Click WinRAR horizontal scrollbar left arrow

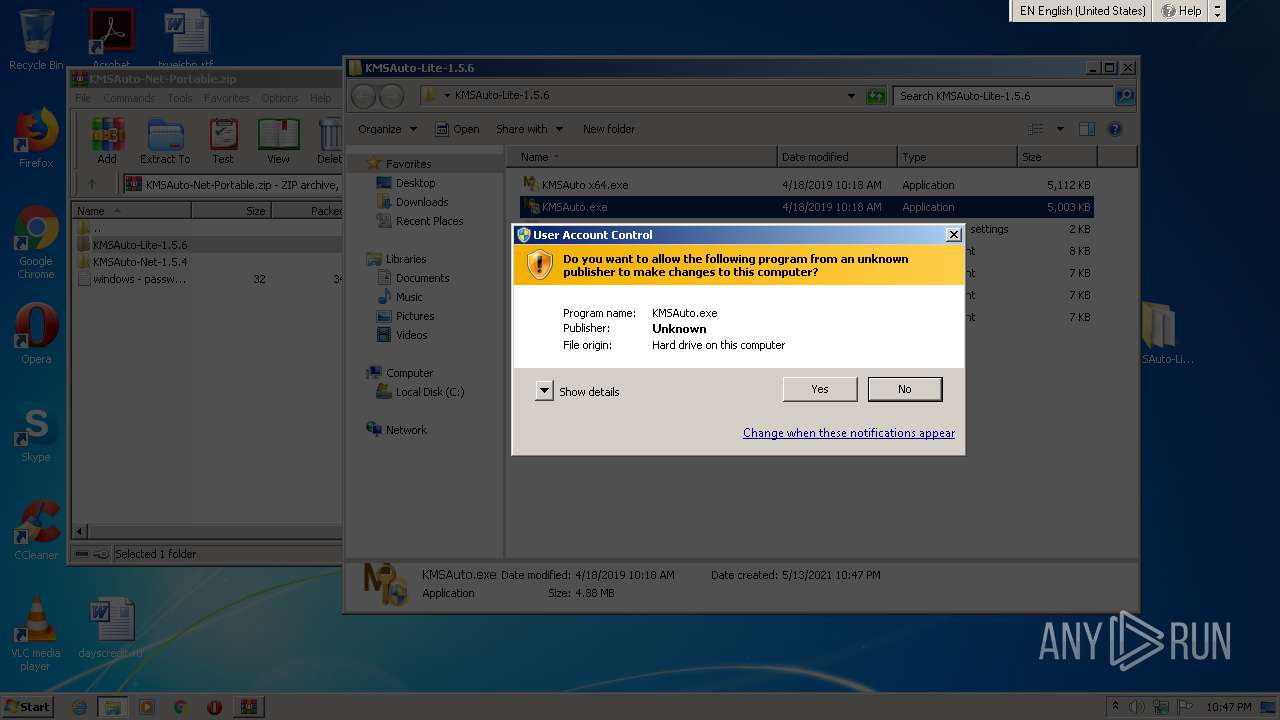coord(81,532)
